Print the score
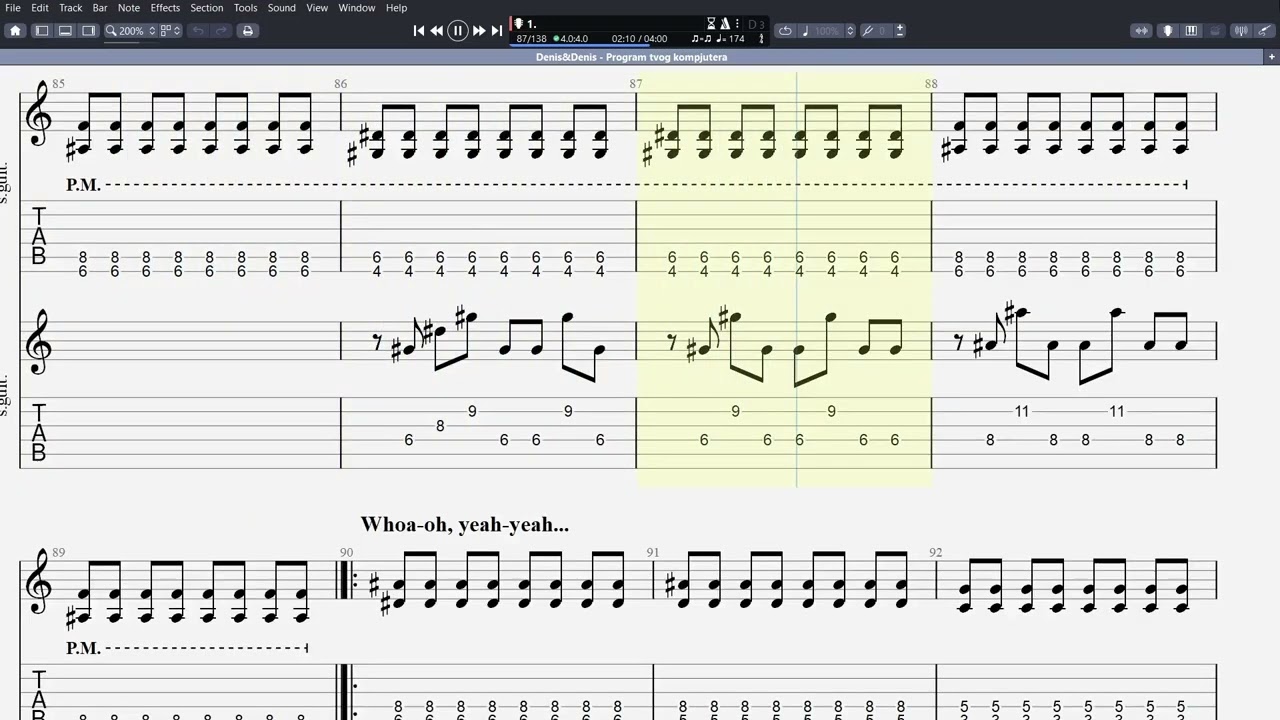1280x720 pixels. click(248, 31)
